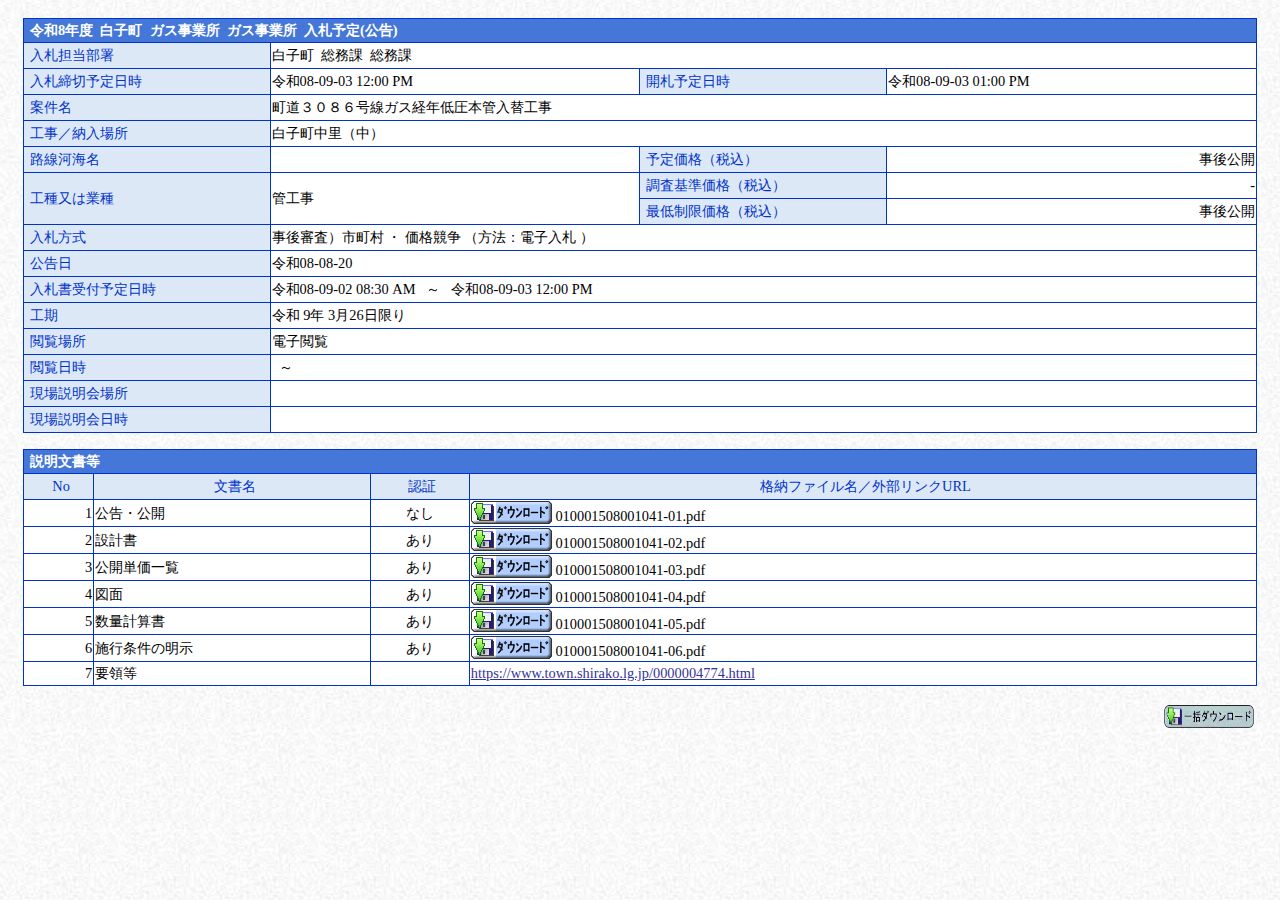This screenshot has height=900, width=1280.
Task: Click the 図面 document name
Action: click(109, 594)
